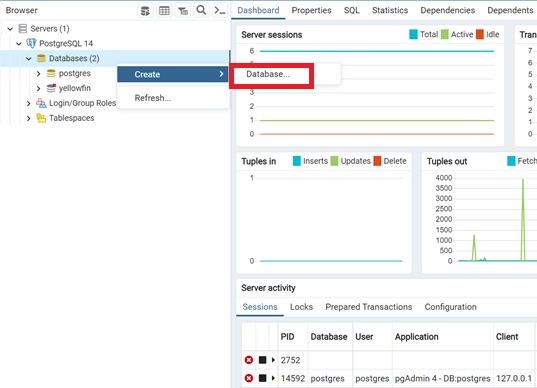The image size is (537, 388).
Task: Open the Search Objects magnifier icon
Action: 201,10
